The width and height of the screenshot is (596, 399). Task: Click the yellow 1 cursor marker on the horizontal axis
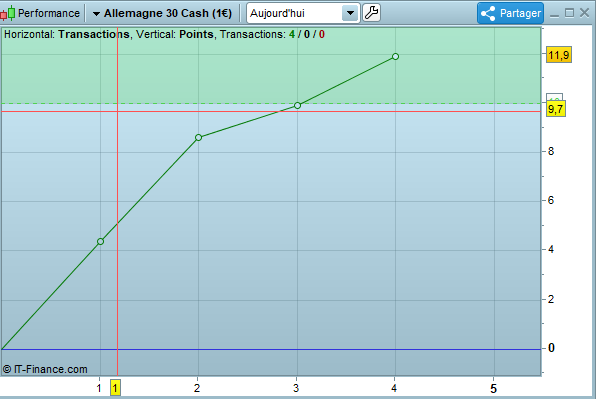115,388
